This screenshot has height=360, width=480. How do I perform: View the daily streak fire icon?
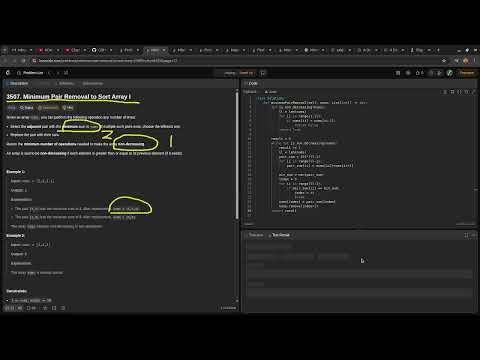coord(419,73)
